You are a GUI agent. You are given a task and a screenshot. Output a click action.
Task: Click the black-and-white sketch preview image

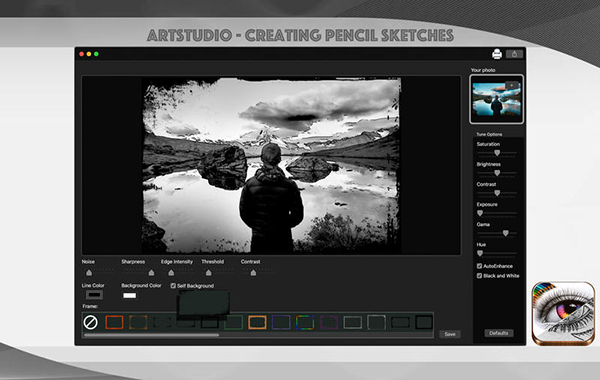(271, 165)
